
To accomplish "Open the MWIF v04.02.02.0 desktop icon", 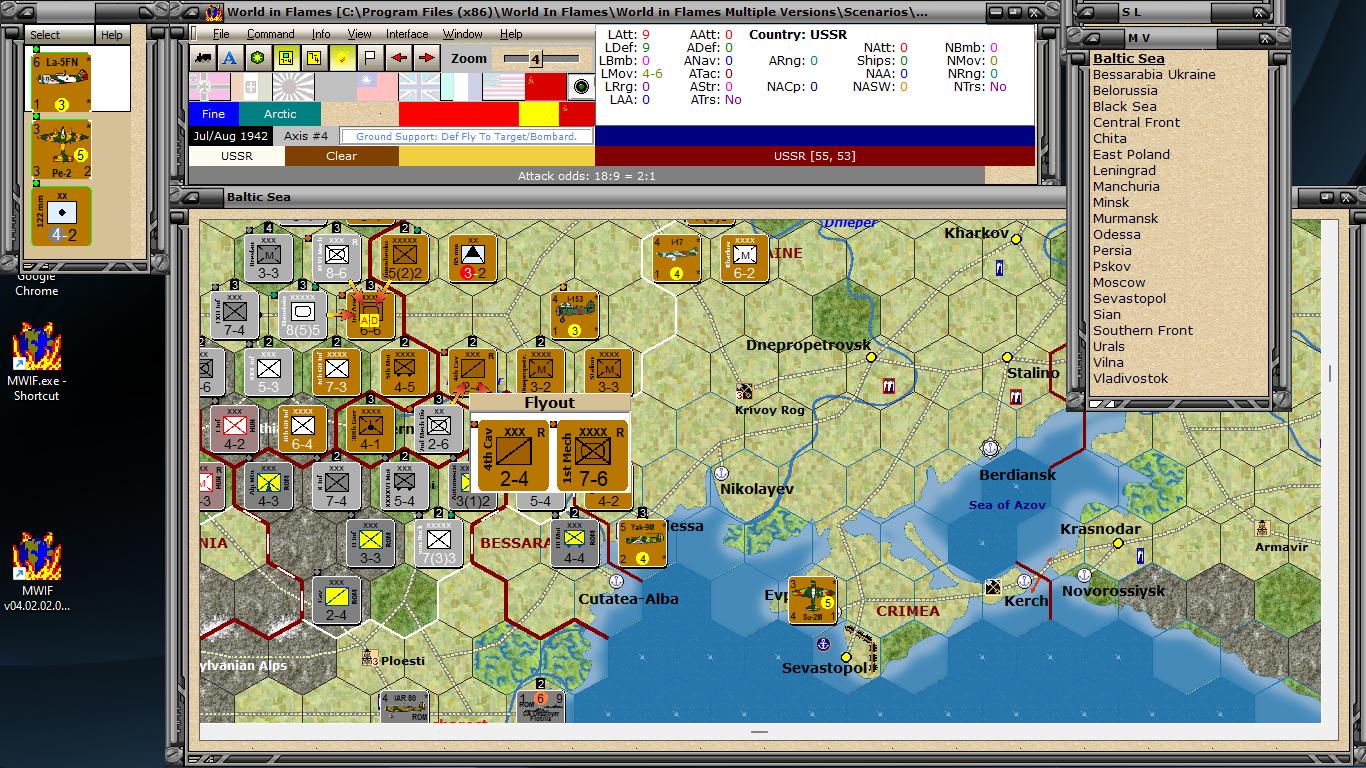I will coord(37,570).
